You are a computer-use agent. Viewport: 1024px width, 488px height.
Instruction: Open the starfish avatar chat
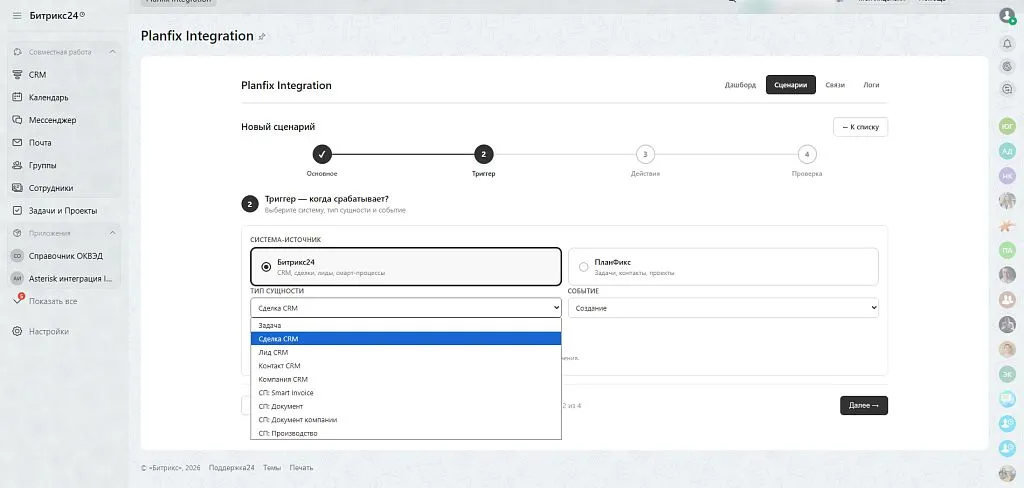click(x=1008, y=225)
